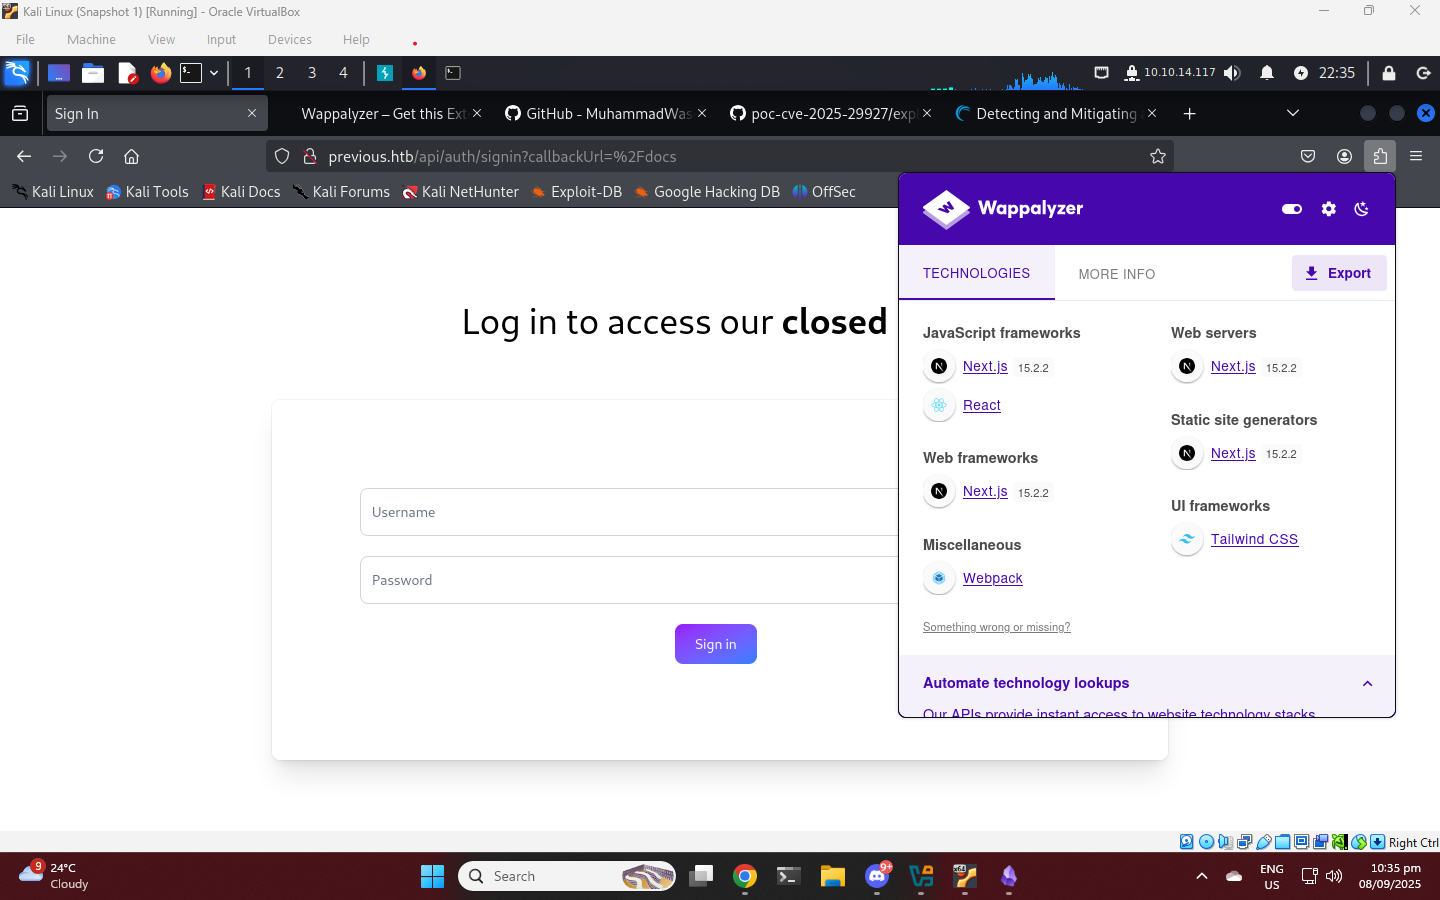Open Kali terminal launcher dropdown arrow

tap(214, 73)
